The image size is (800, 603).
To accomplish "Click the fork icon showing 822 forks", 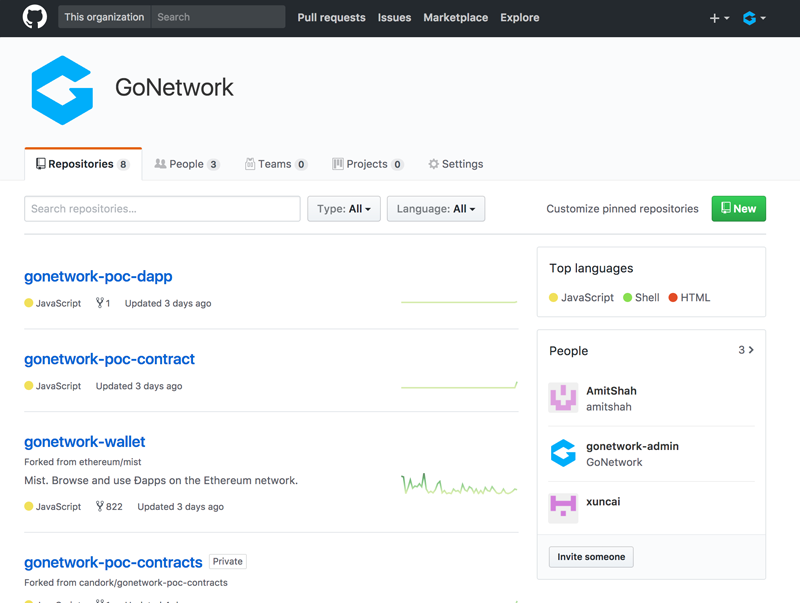I will (100, 507).
